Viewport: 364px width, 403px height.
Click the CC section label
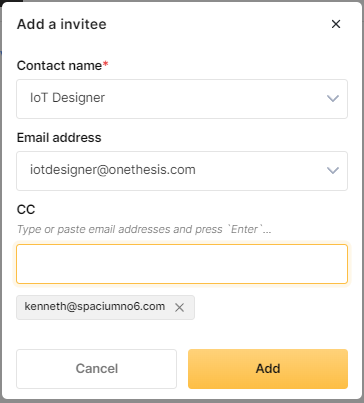[x=26, y=210]
